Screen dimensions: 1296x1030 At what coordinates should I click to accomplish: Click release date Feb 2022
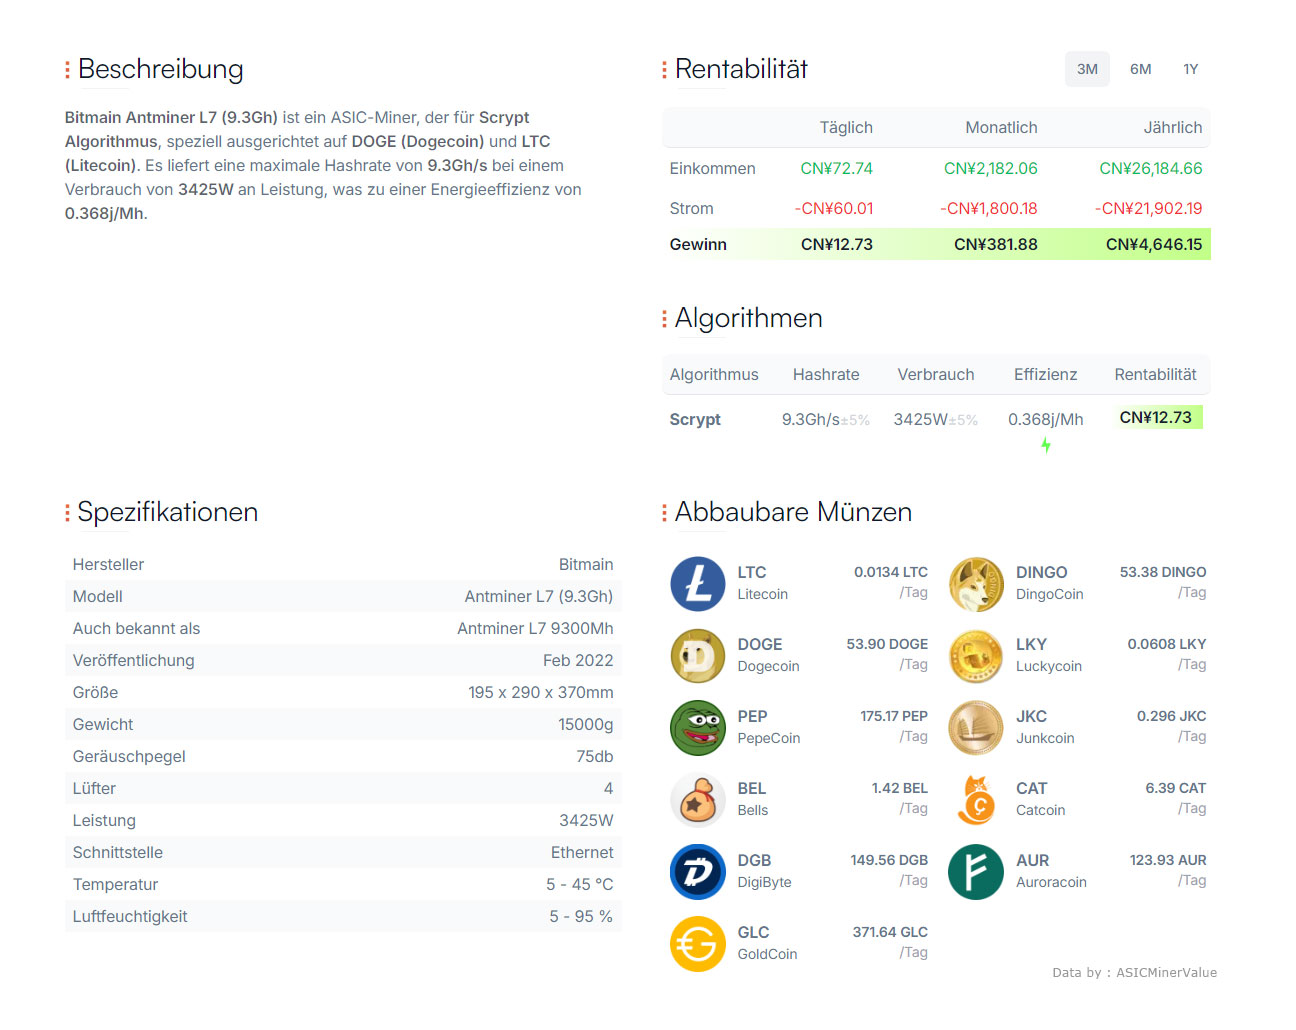578,660
